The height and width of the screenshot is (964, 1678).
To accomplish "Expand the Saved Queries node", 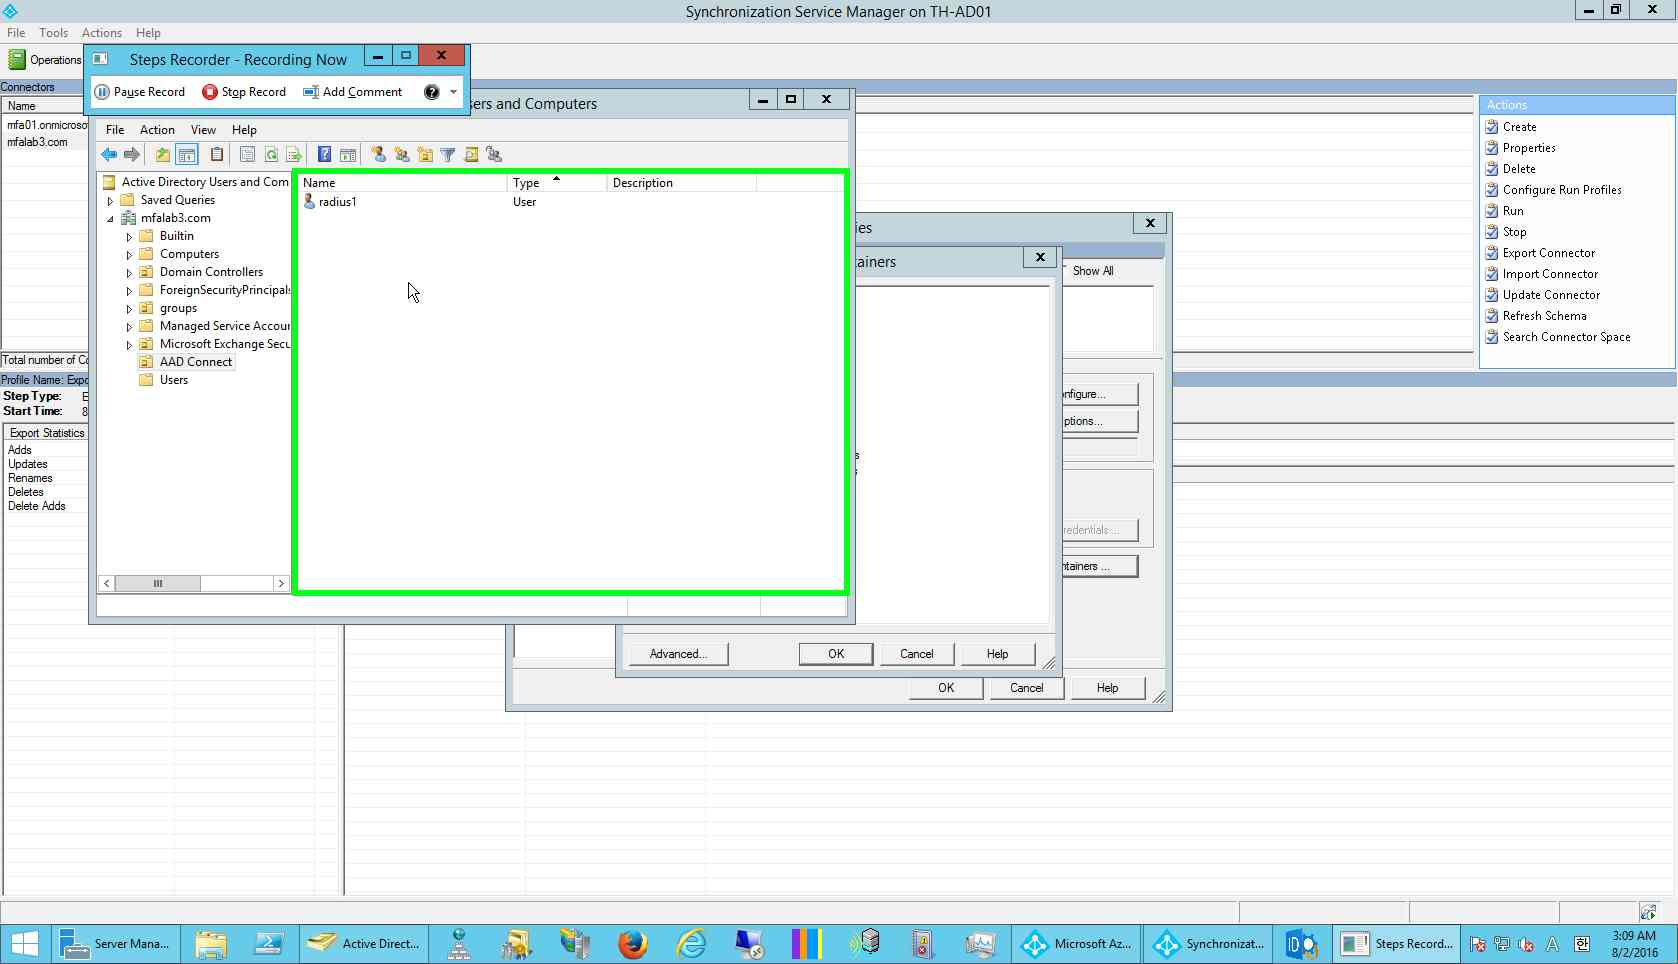I will [110, 201].
